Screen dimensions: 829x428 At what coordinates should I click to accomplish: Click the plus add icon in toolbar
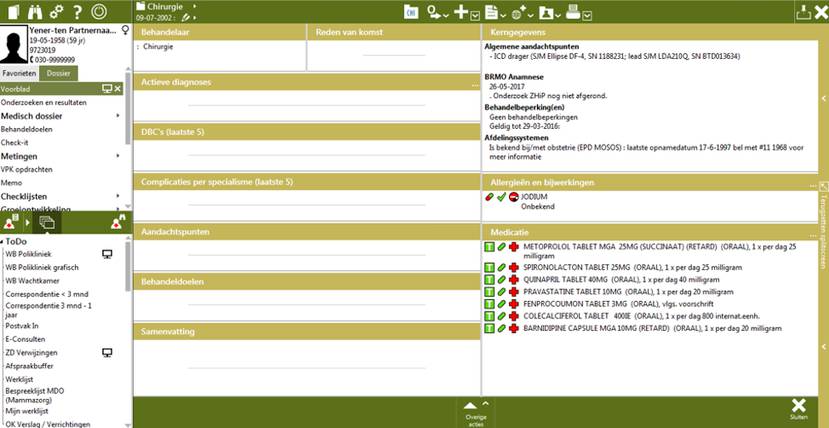click(461, 12)
